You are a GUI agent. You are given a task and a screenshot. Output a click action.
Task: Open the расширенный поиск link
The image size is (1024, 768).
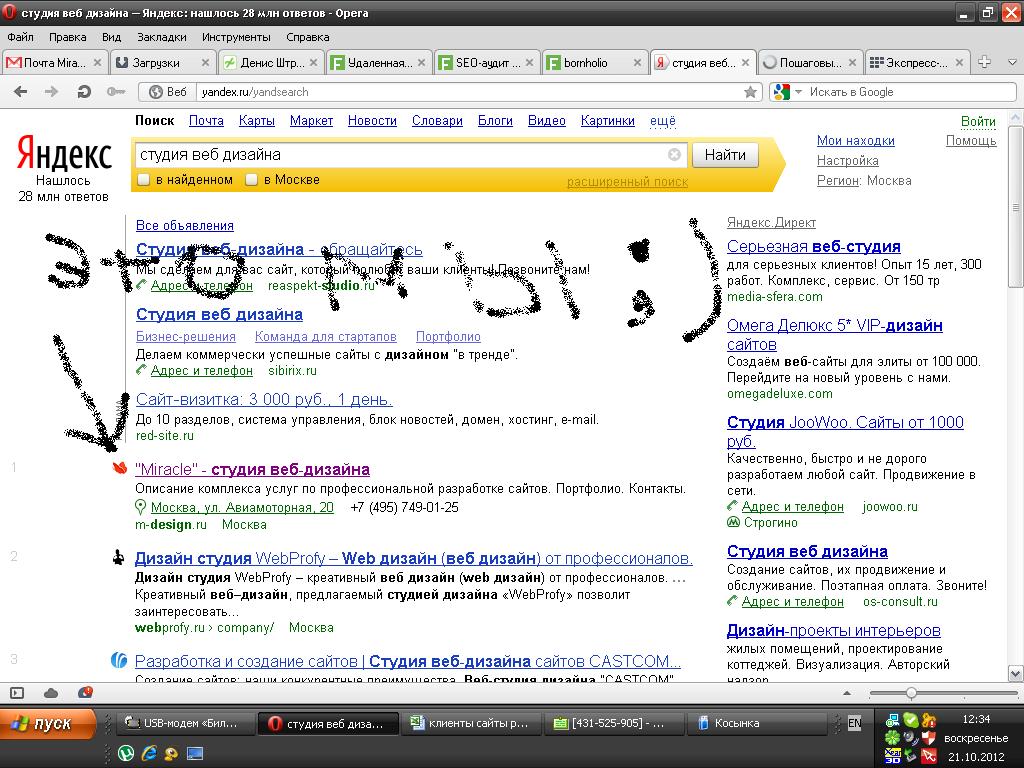(627, 182)
